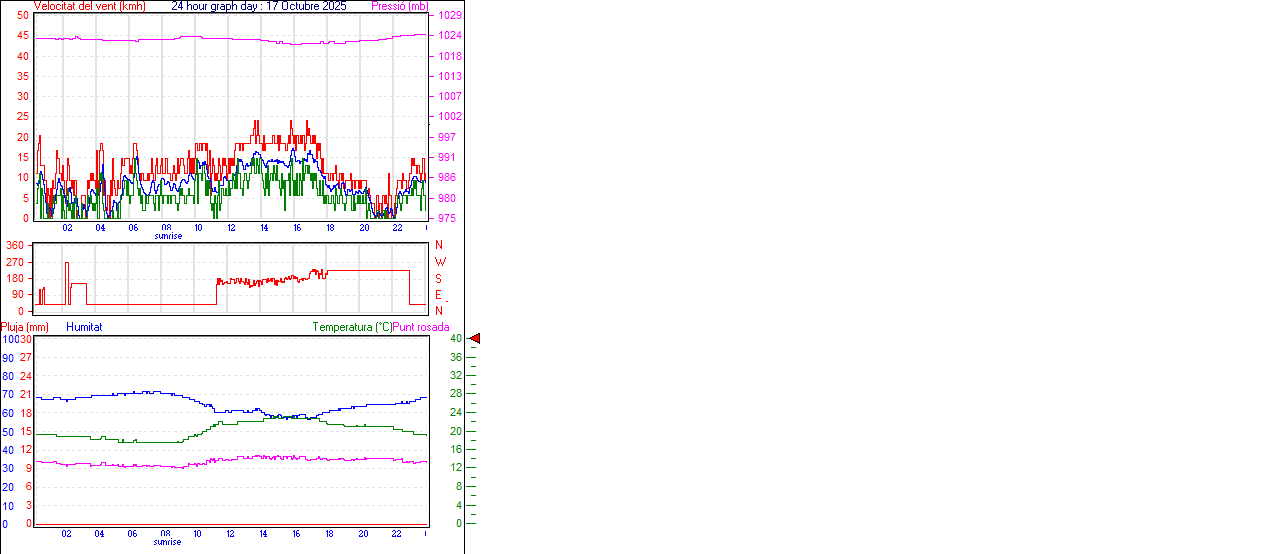Viewport: 1280px width, 554px height.
Task: Click the 'E' compass direction label
Action: point(438,294)
